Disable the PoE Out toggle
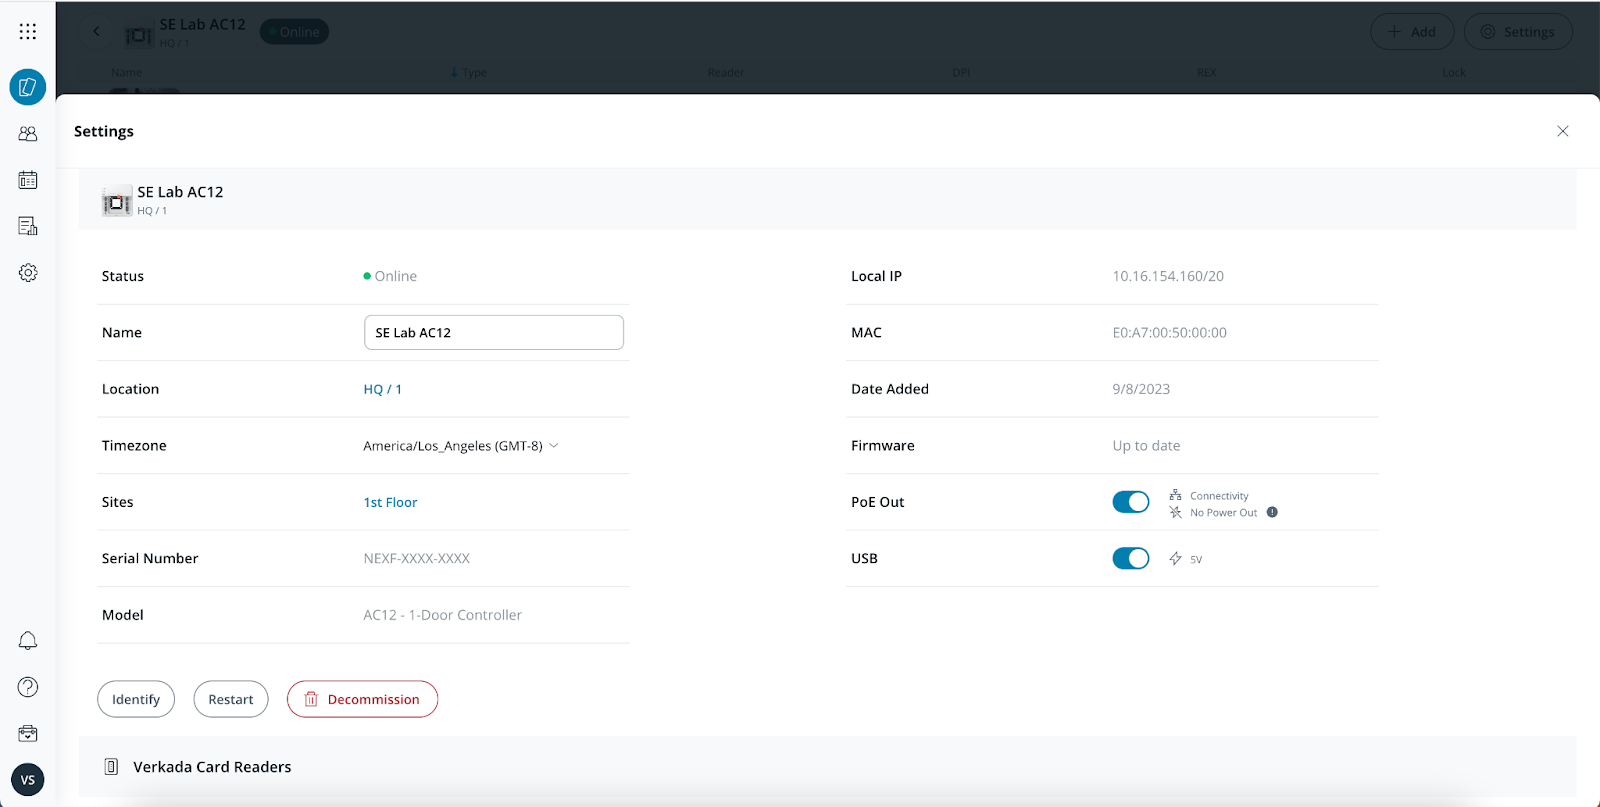This screenshot has width=1600, height=807. coord(1131,502)
